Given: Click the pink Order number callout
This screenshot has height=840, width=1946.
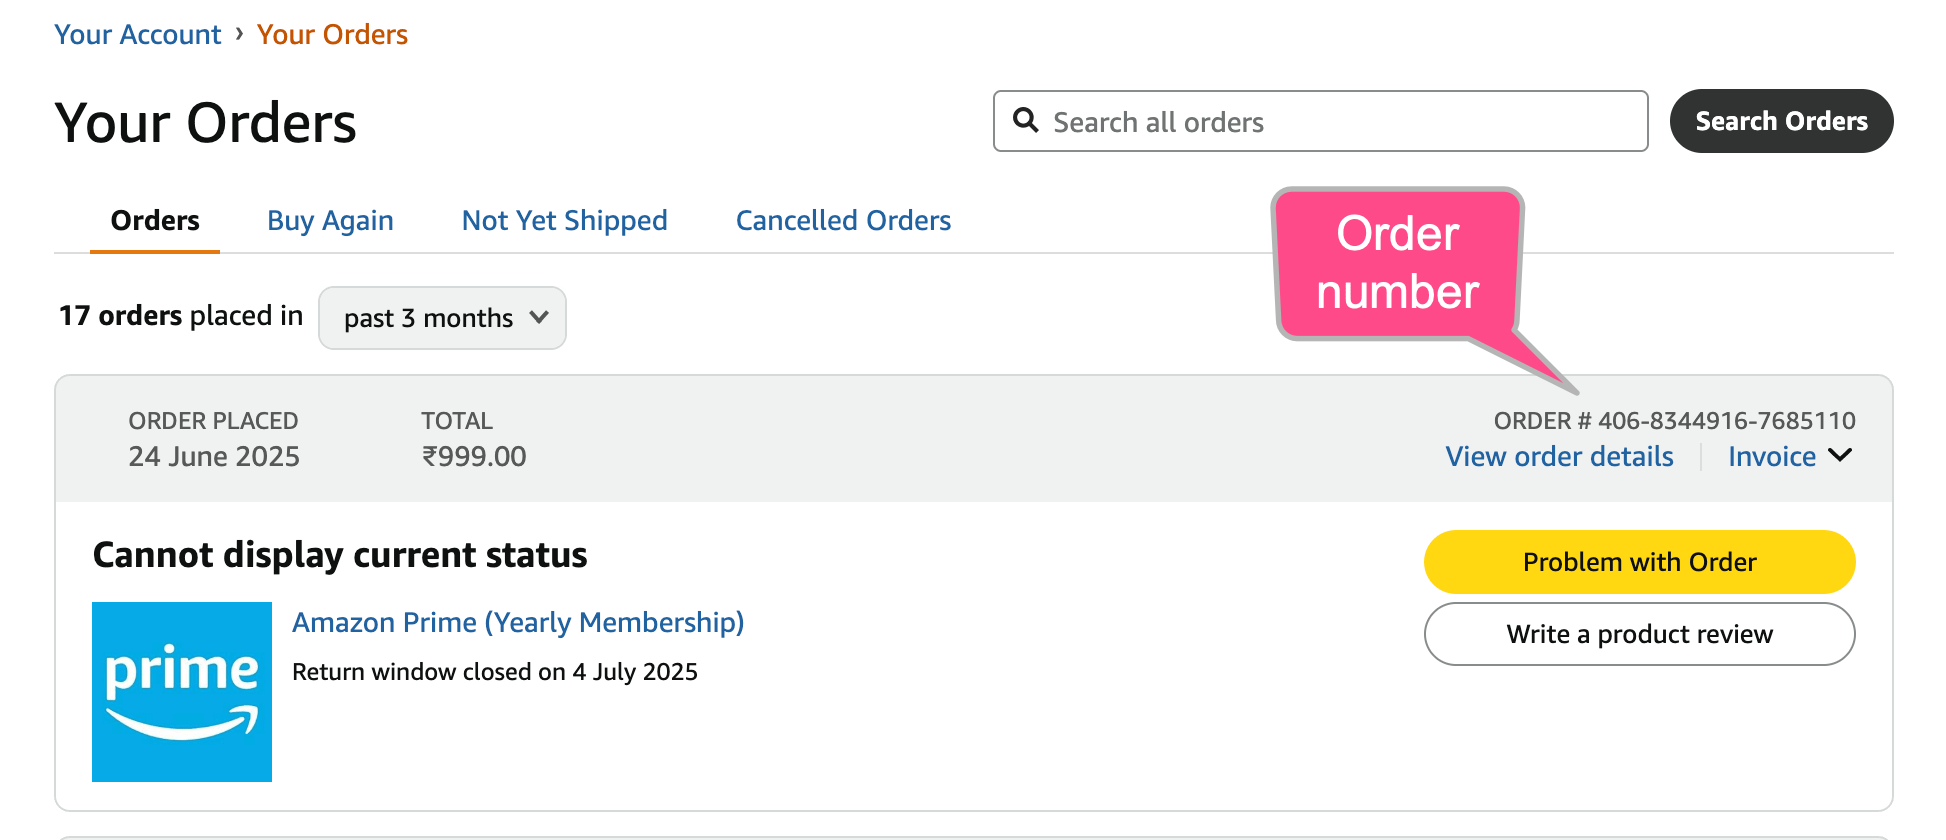Looking at the screenshot, I should (1397, 263).
